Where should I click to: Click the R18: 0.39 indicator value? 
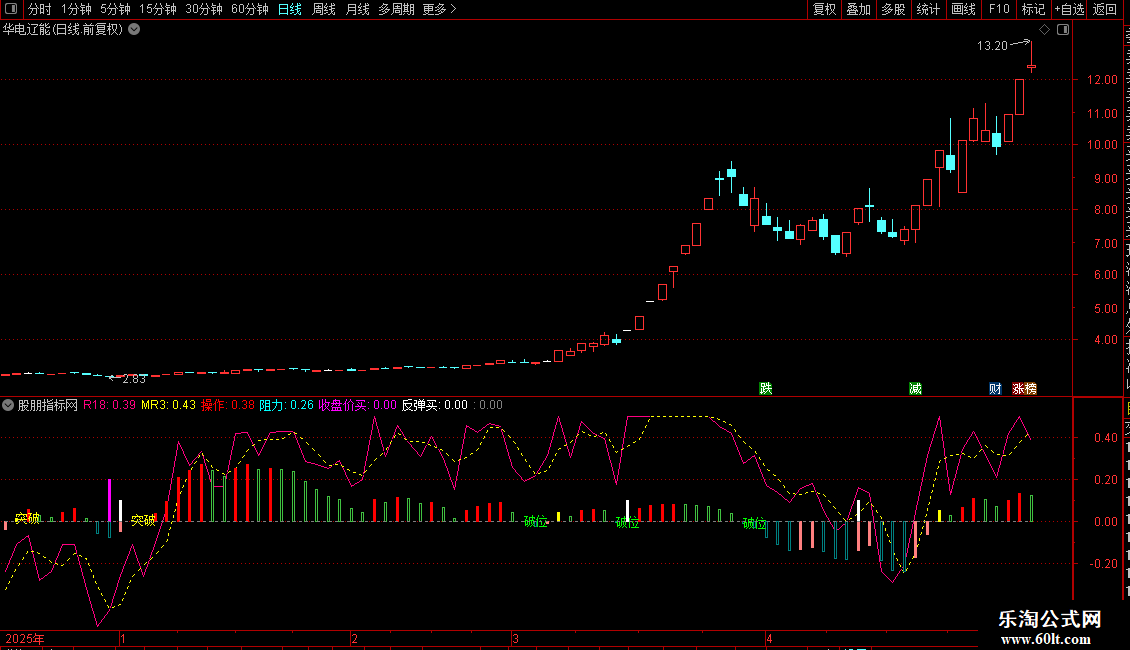pyautogui.click(x=109, y=405)
